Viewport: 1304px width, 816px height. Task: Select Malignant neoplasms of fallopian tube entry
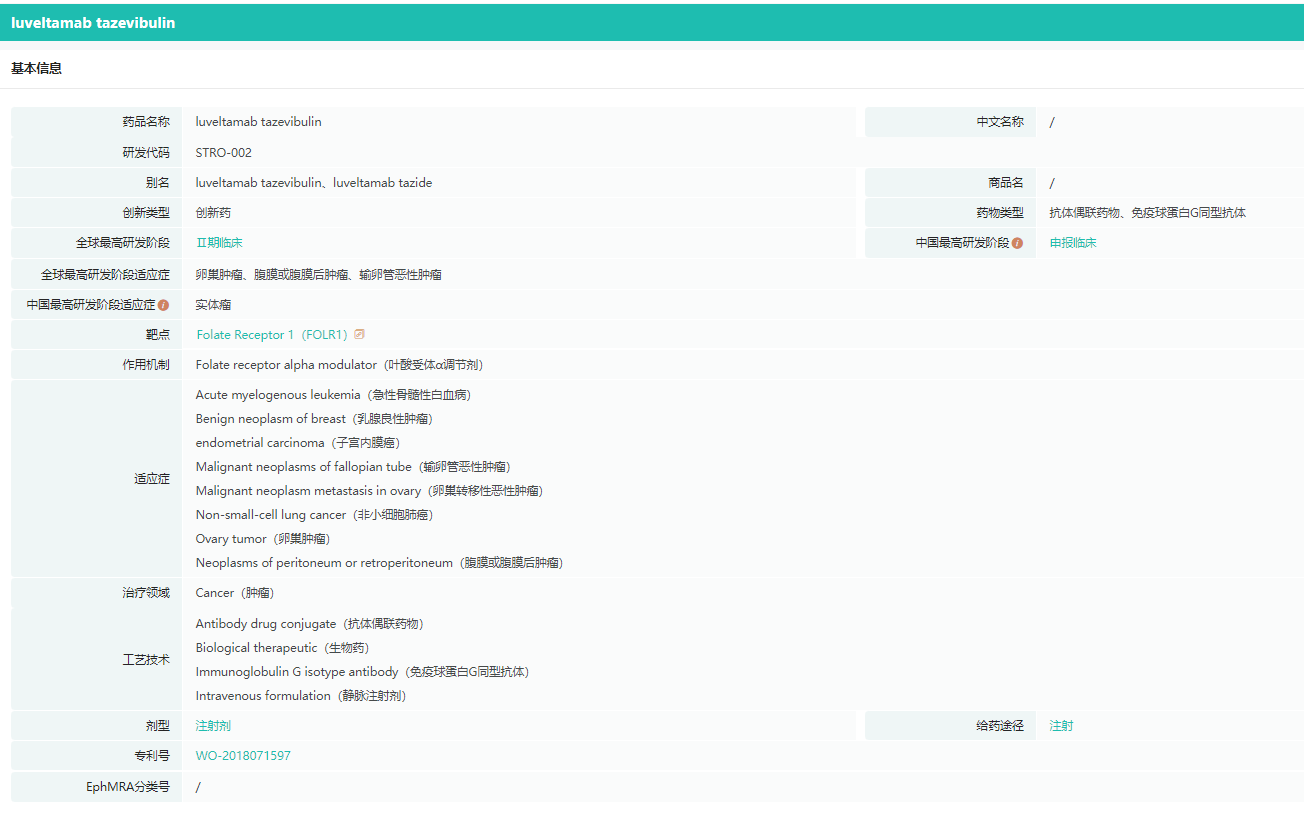click(x=353, y=467)
